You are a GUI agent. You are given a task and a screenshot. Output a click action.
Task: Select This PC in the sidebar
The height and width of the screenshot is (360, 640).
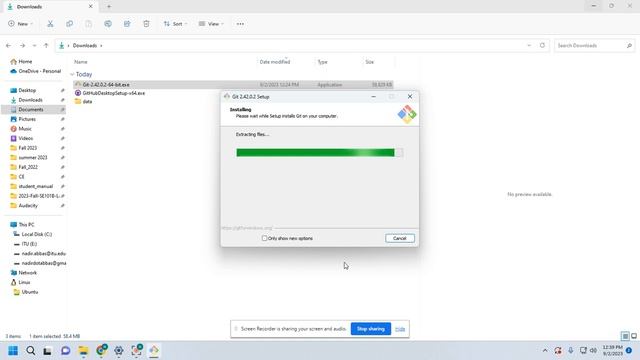point(27,224)
